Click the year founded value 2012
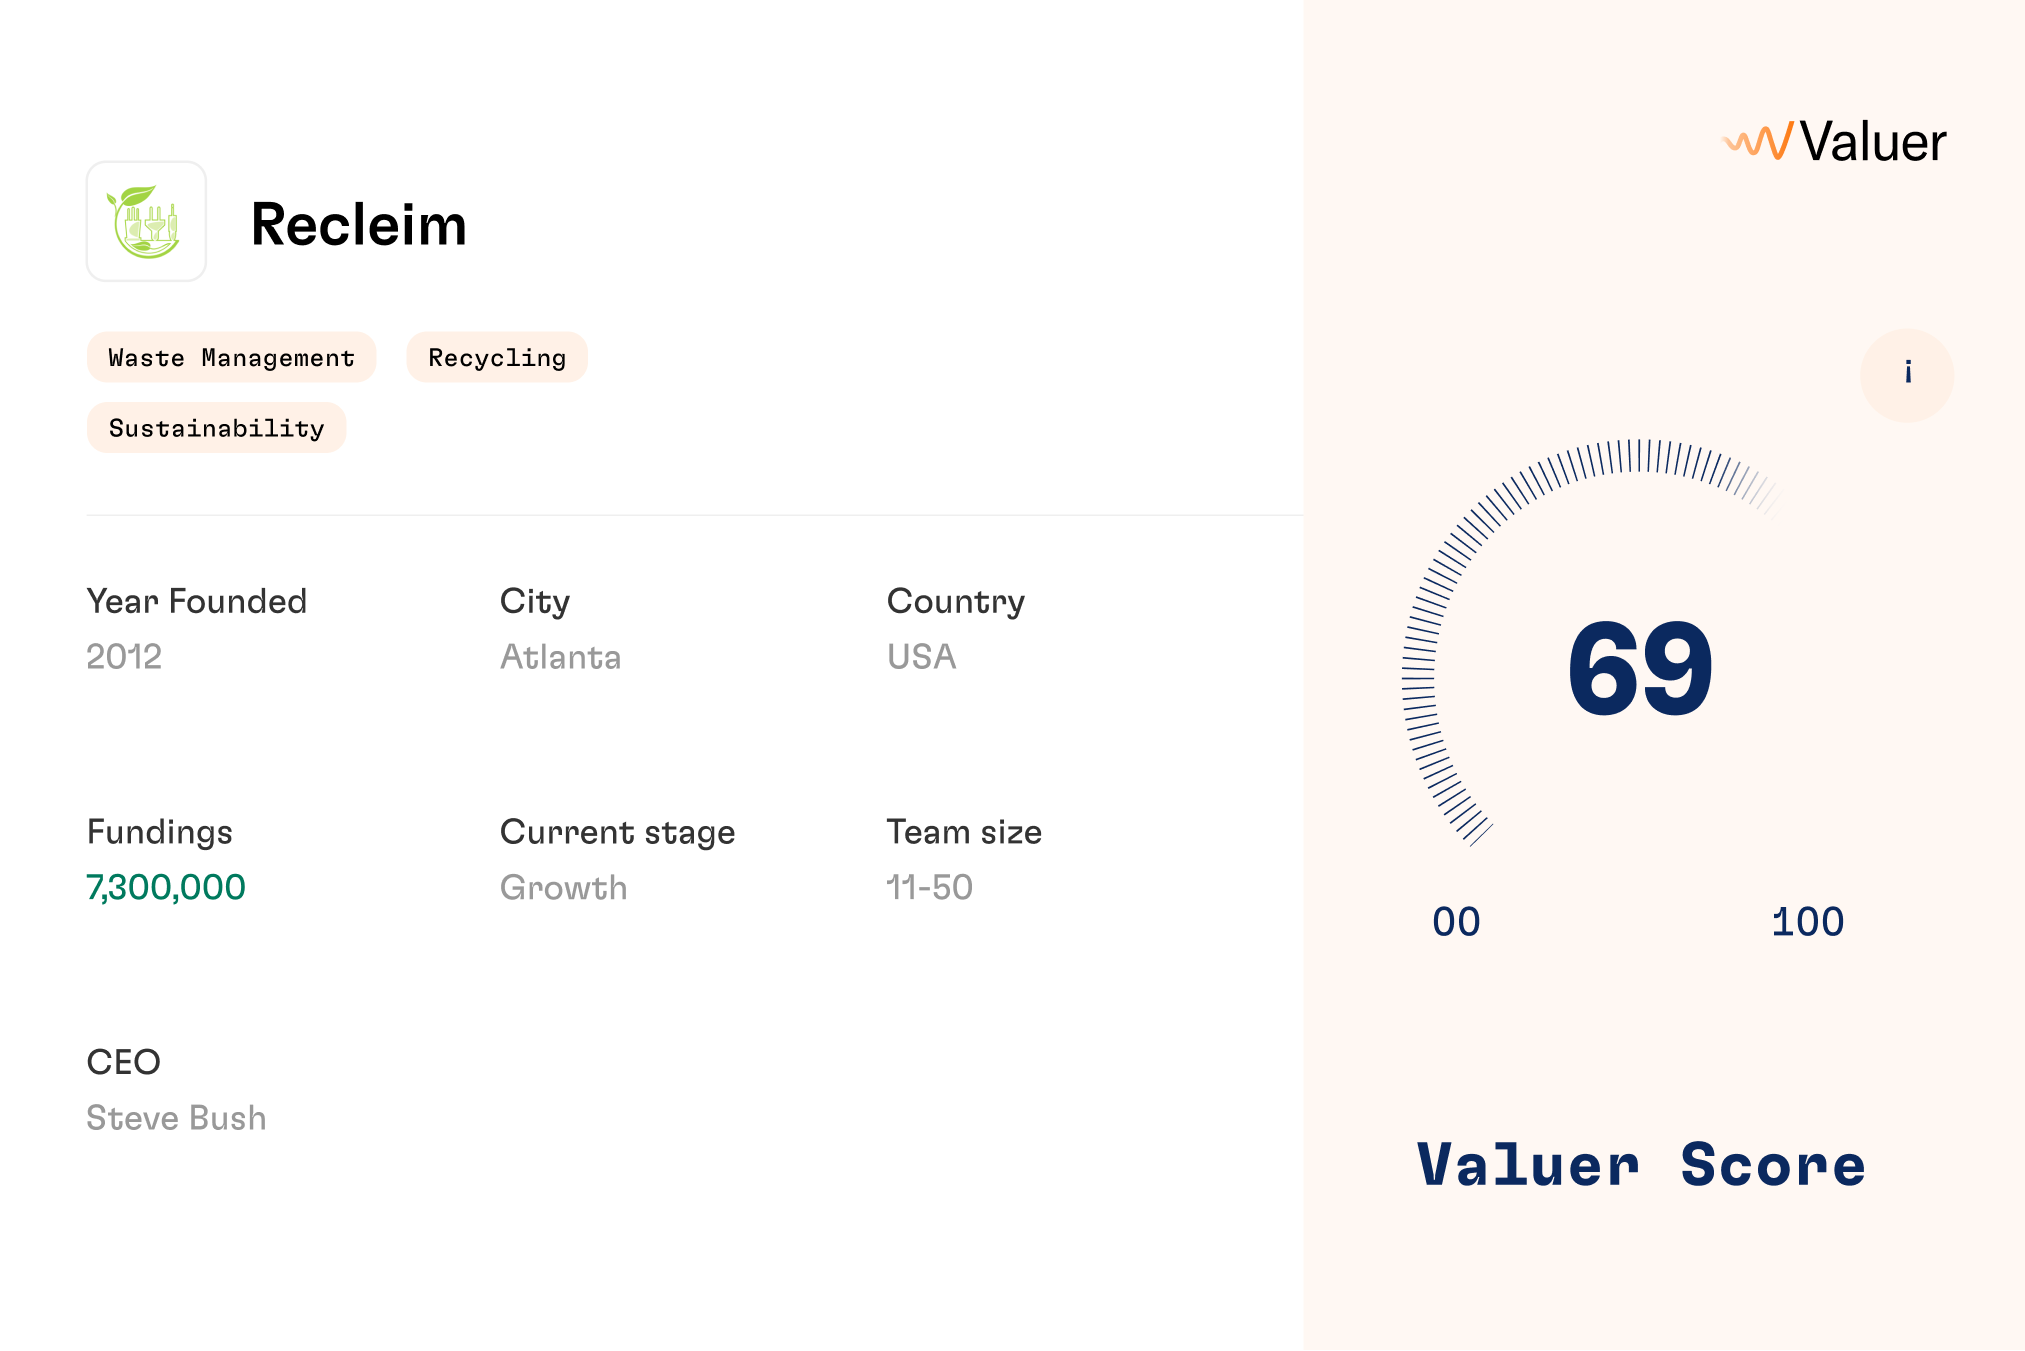Screen dimensions: 2025x1351 [124, 657]
